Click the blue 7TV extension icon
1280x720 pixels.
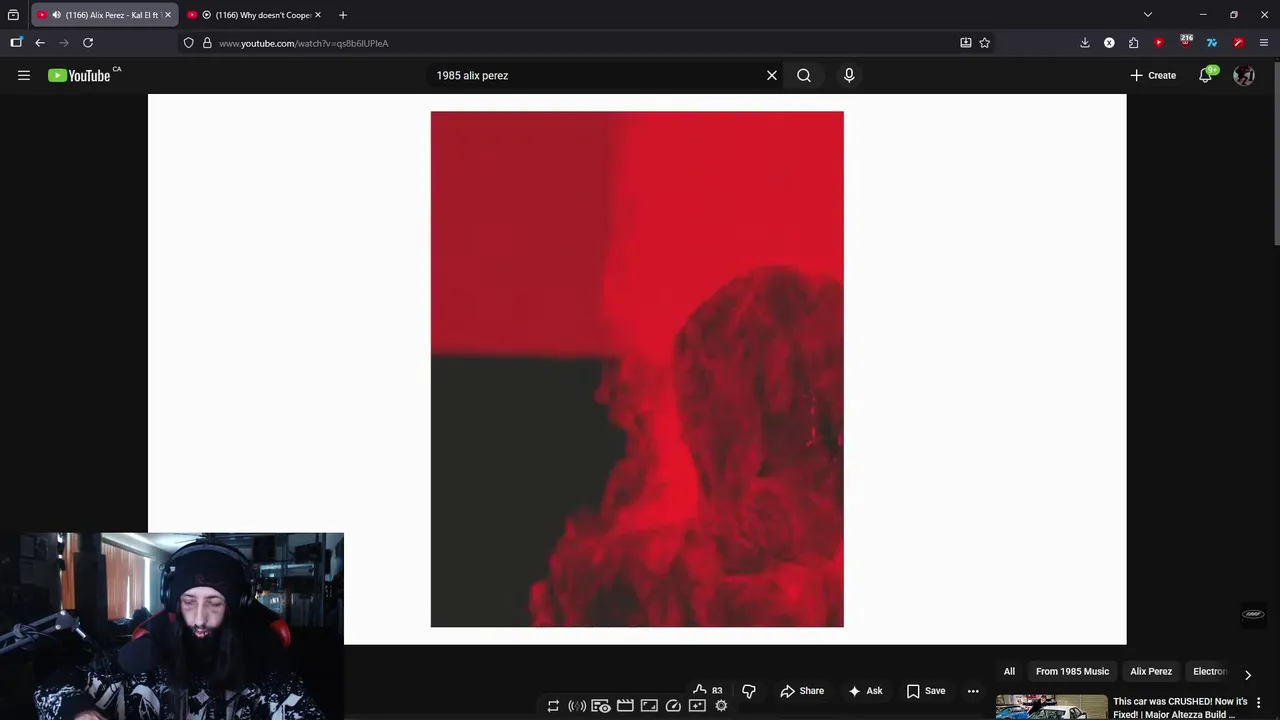tap(1212, 43)
